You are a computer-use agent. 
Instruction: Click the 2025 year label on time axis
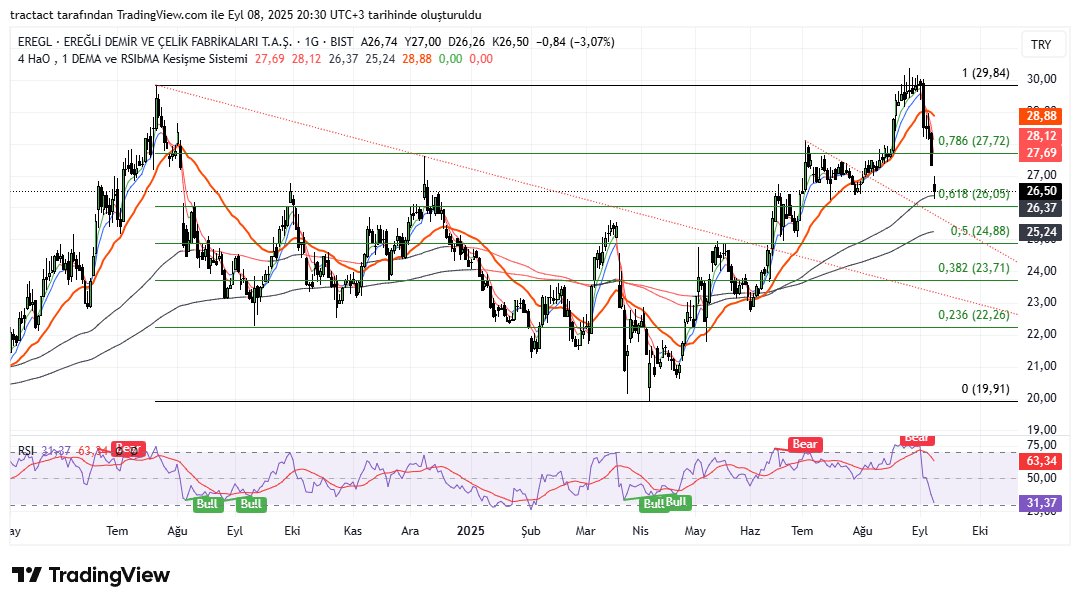[x=470, y=531]
